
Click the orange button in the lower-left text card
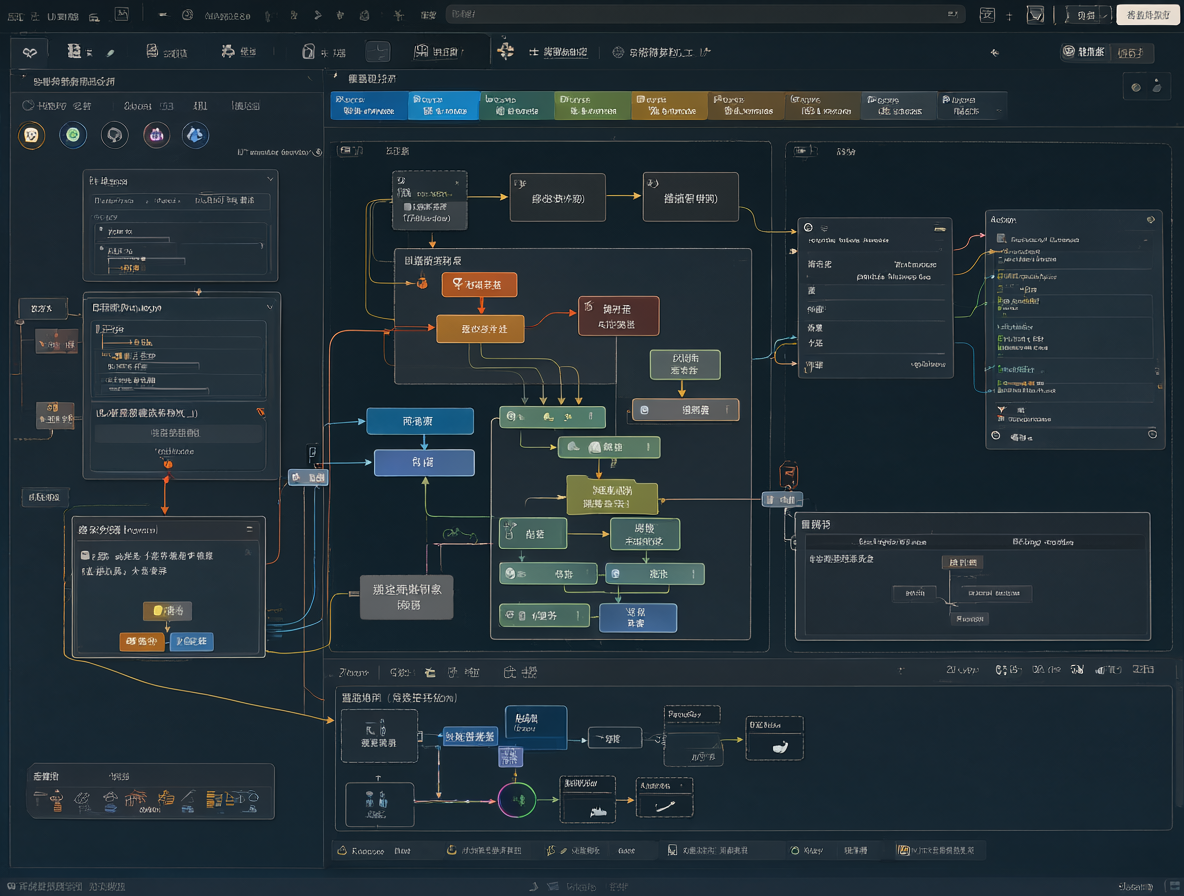tap(142, 641)
